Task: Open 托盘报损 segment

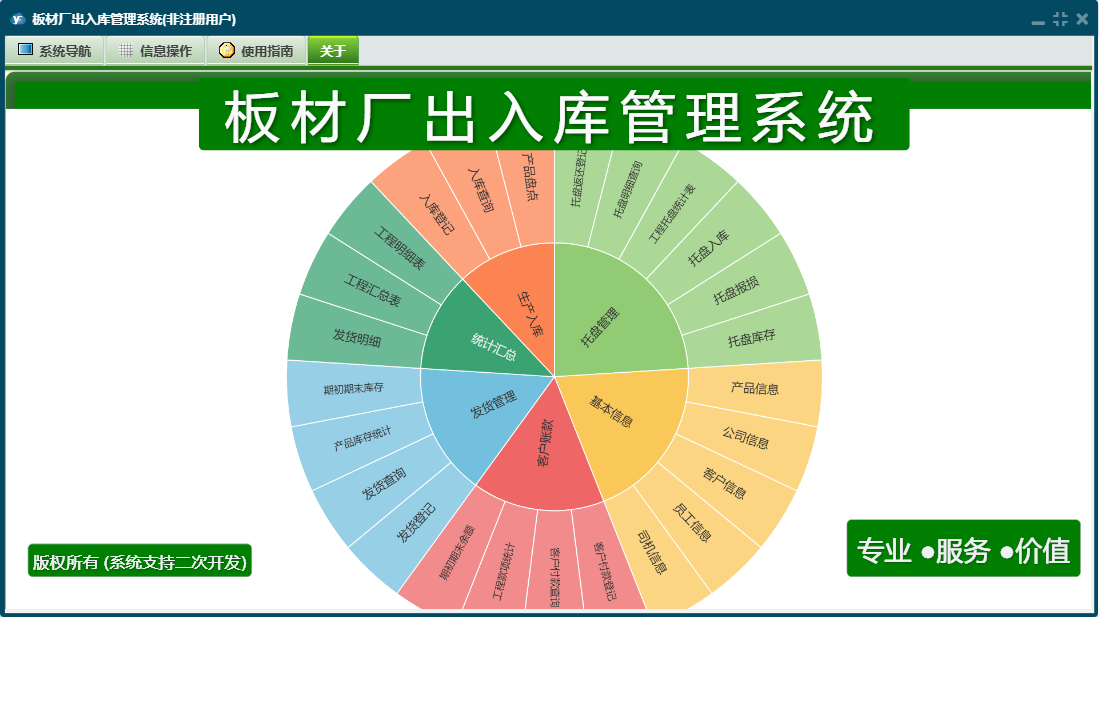Action: (x=736, y=289)
